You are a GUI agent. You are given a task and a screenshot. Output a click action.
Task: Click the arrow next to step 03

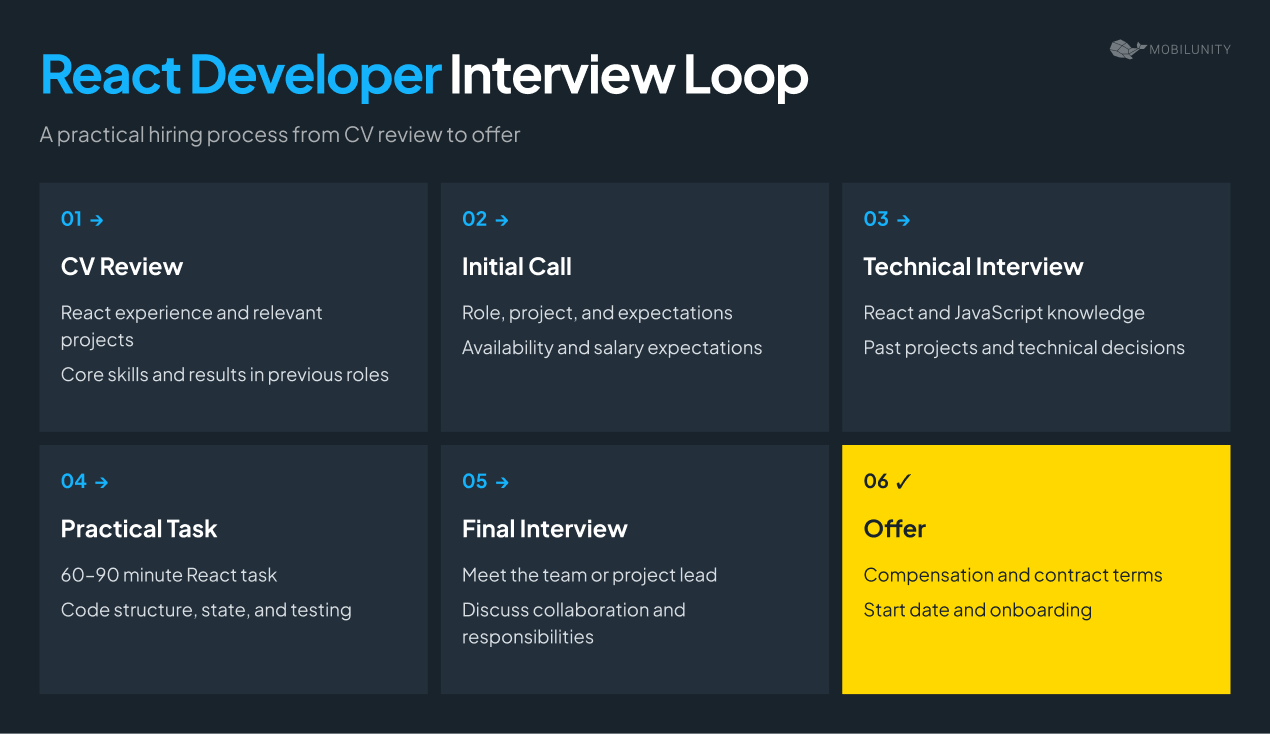[903, 220]
